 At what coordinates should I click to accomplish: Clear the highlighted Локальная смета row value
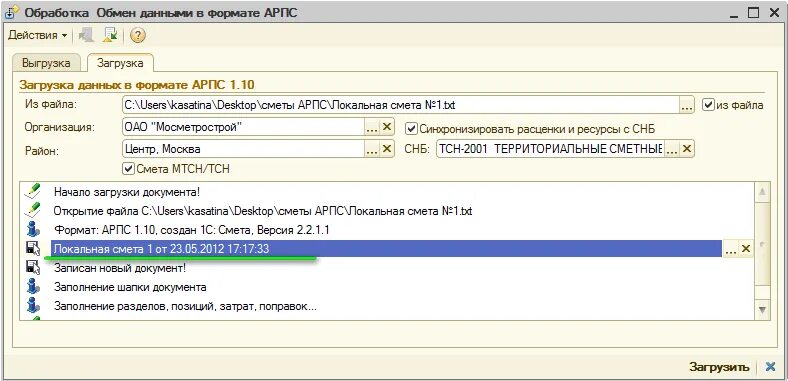(x=746, y=249)
